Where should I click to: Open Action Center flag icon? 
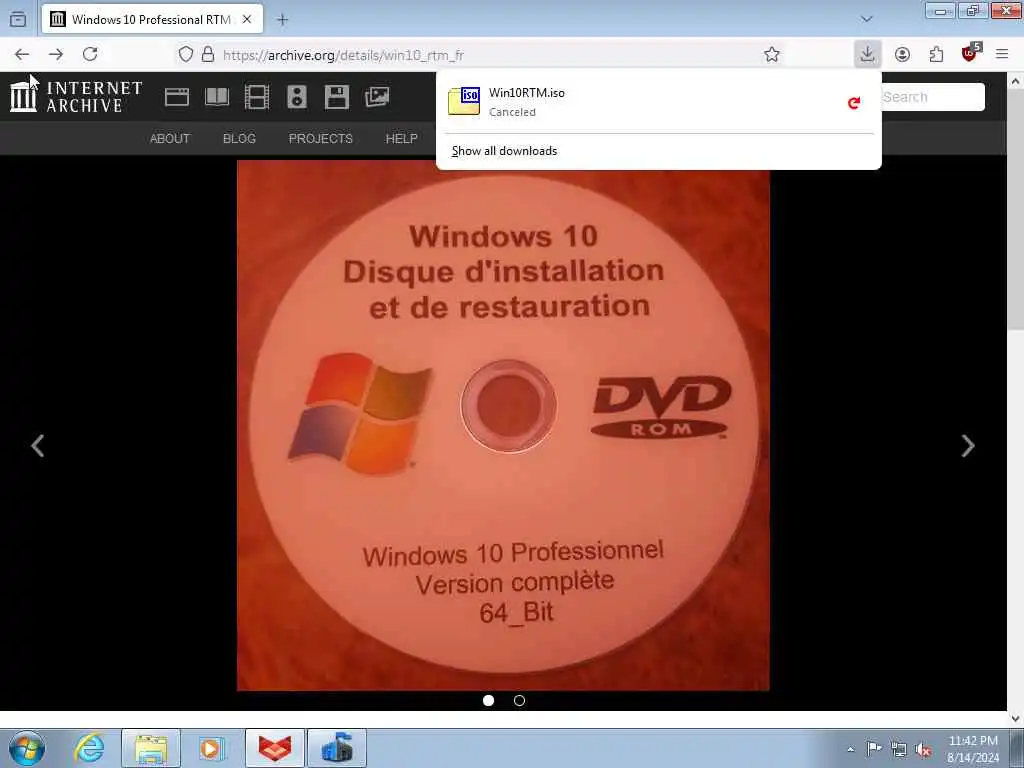pos(873,749)
